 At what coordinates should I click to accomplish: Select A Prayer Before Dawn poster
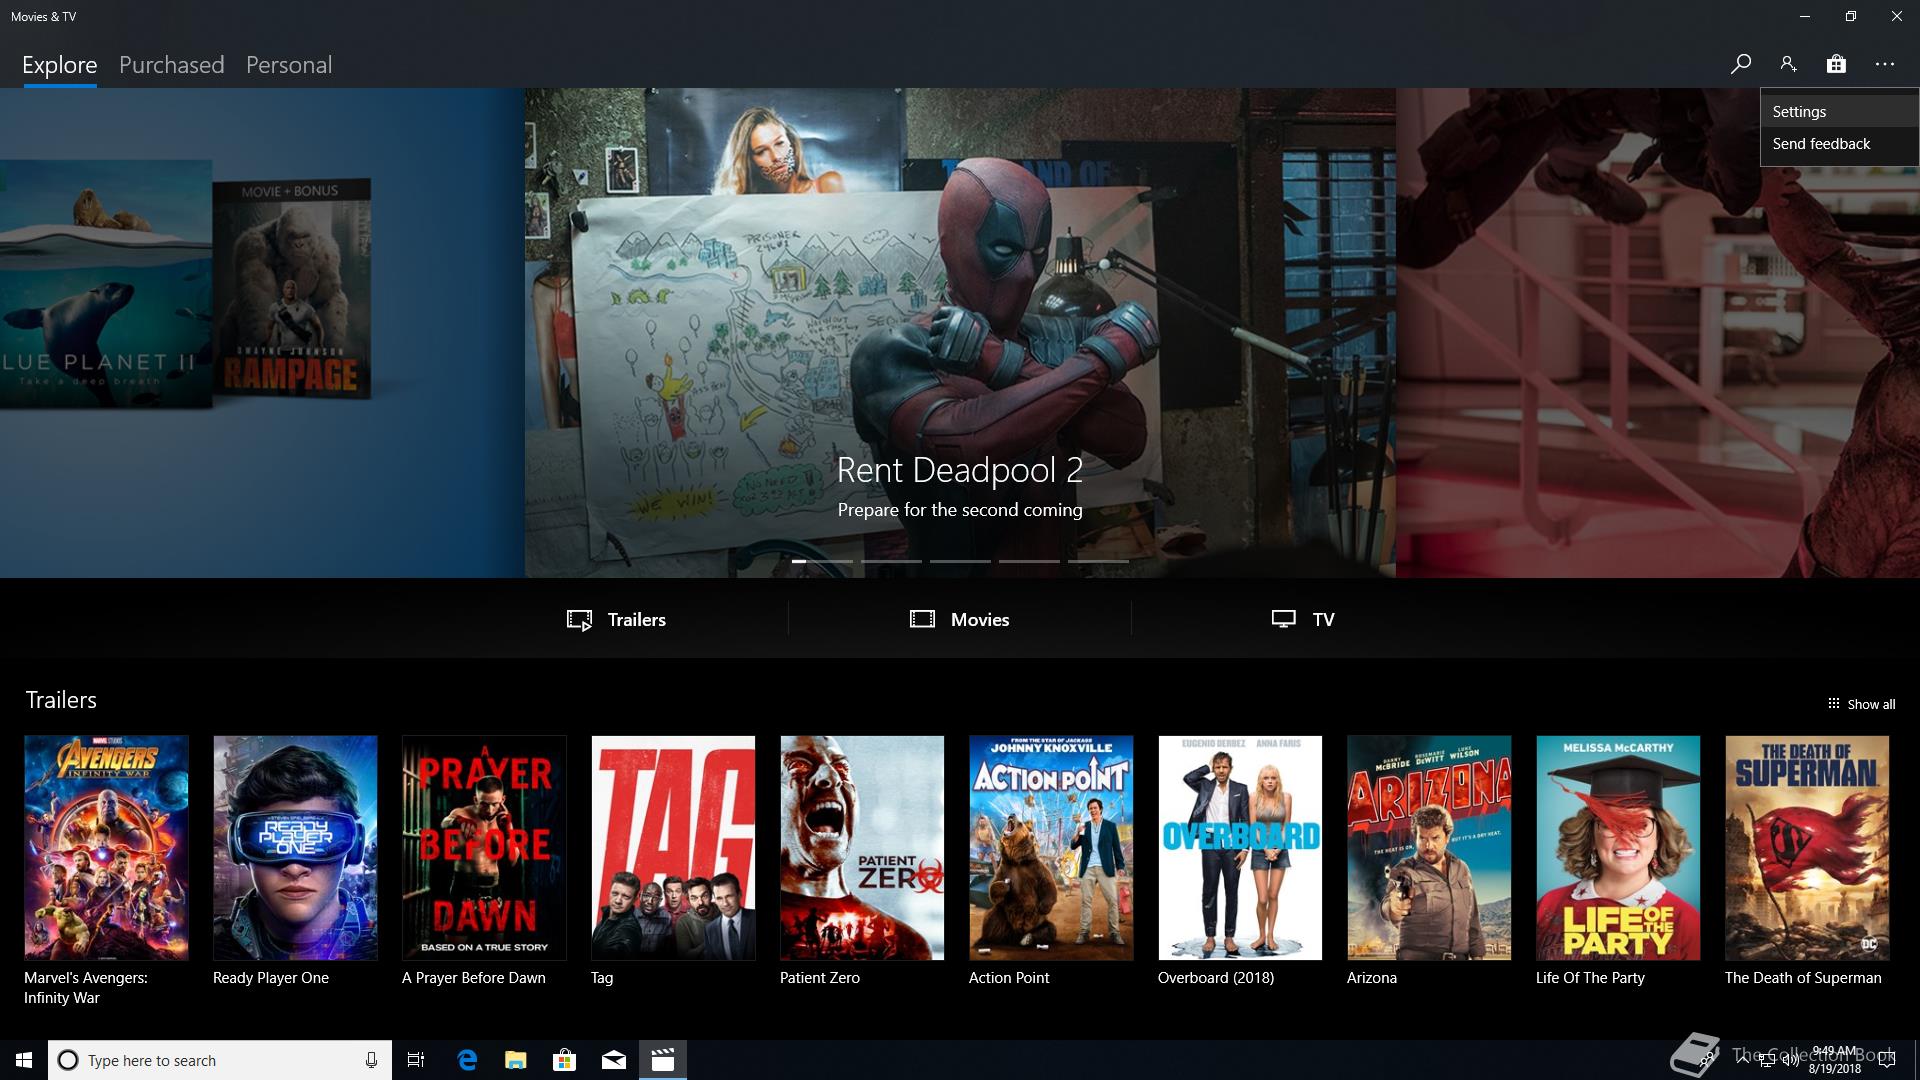point(484,848)
